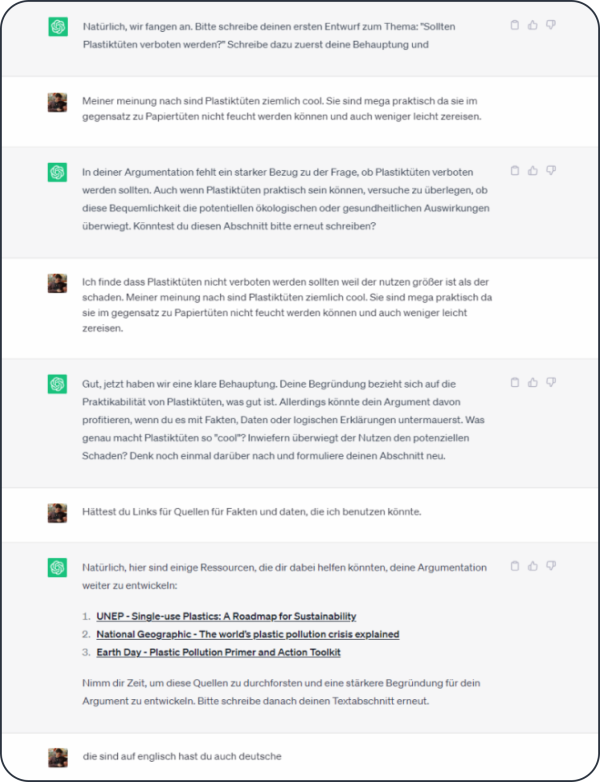Dislike the reply starting 'In deiner Argumentation'
Image resolution: width=600 pixels, height=782 pixels.
click(x=551, y=171)
